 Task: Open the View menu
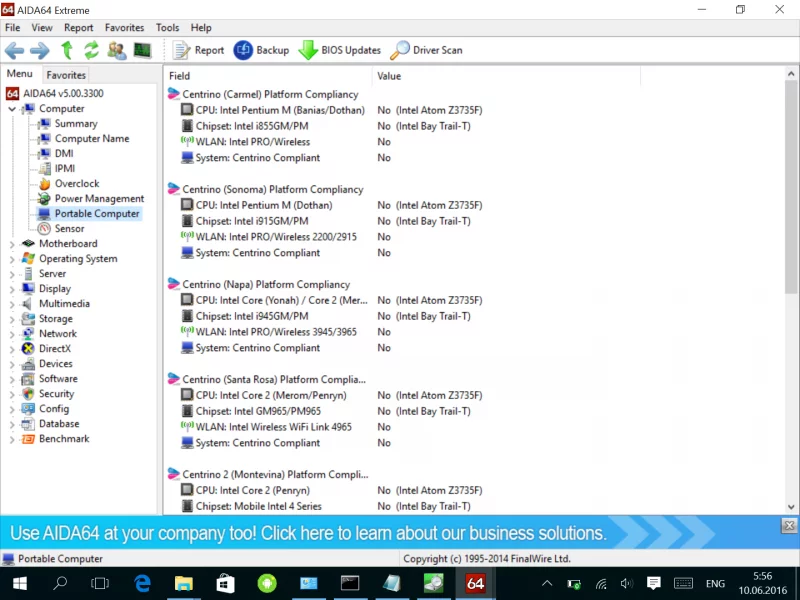[42, 28]
